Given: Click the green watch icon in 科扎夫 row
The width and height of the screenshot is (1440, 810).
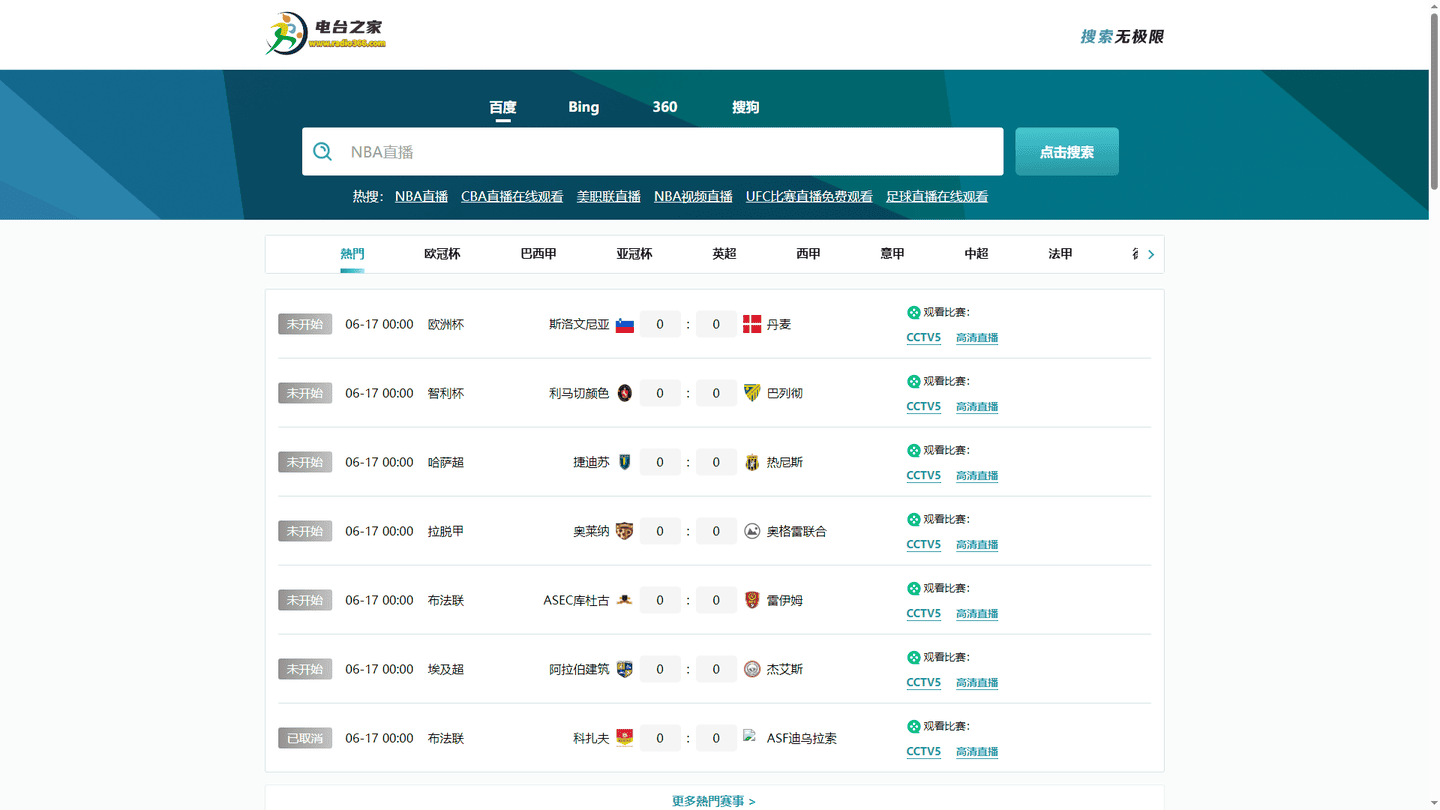Looking at the screenshot, I should point(913,726).
